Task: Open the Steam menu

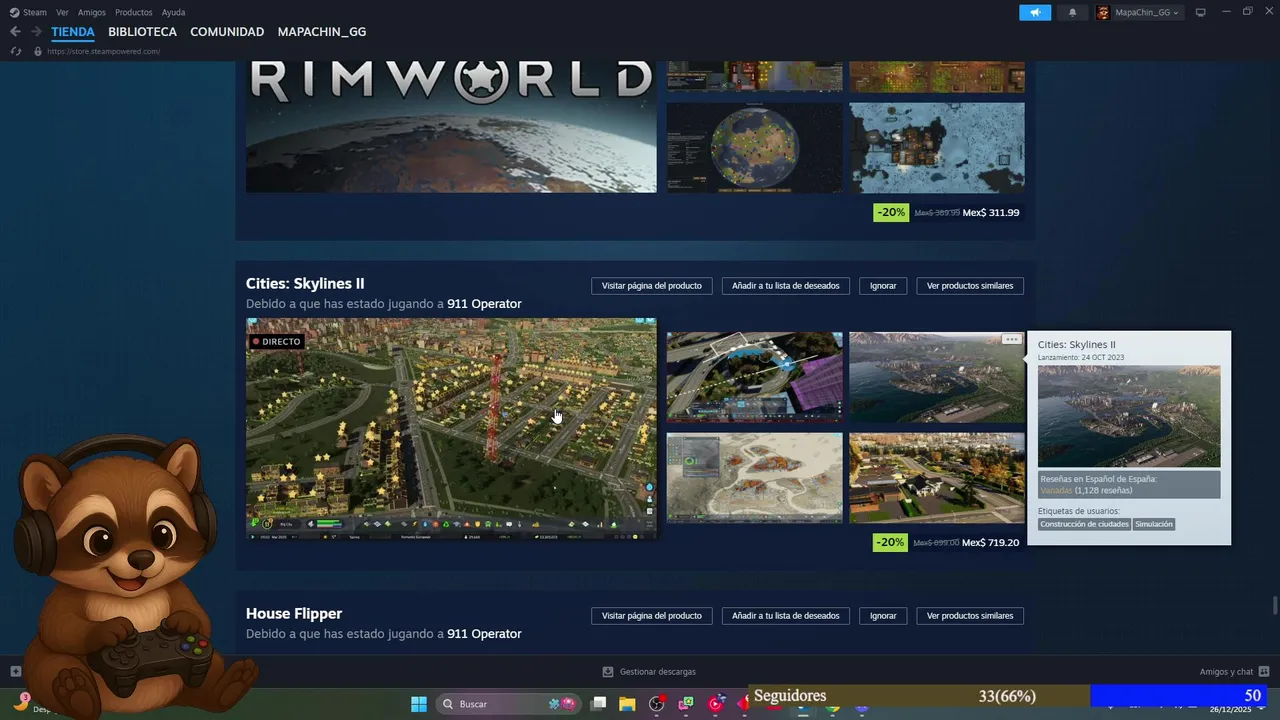Action: [x=35, y=12]
